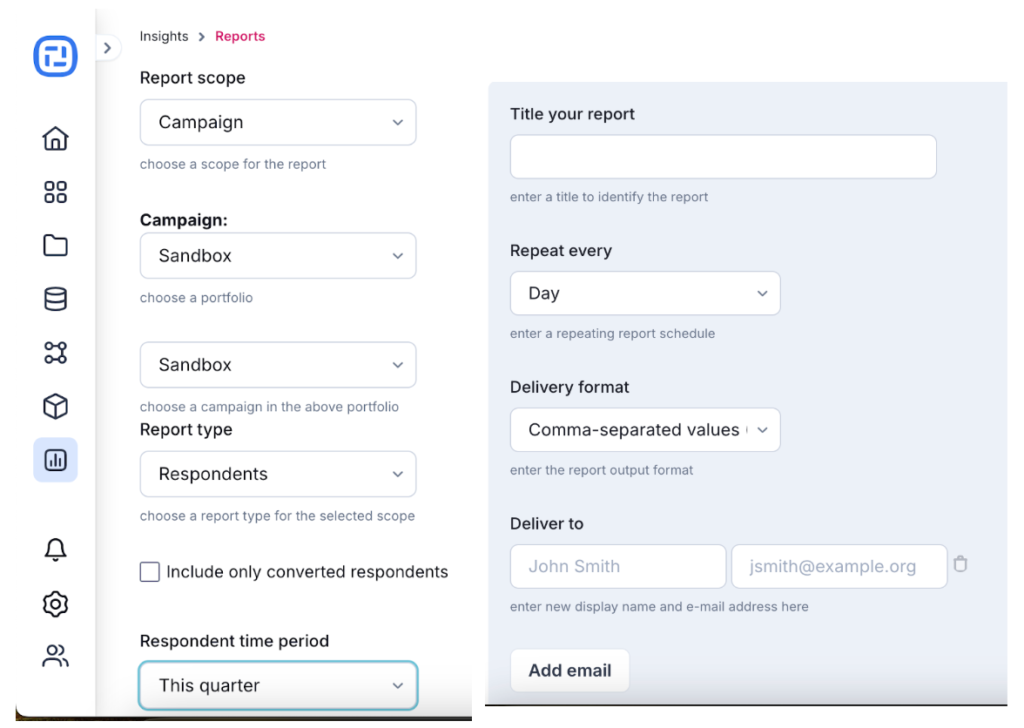Image resolution: width=1024 pixels, height=728 pixels.
Task: Open the dashboard grid icon
Action: (x=56, y=192)
